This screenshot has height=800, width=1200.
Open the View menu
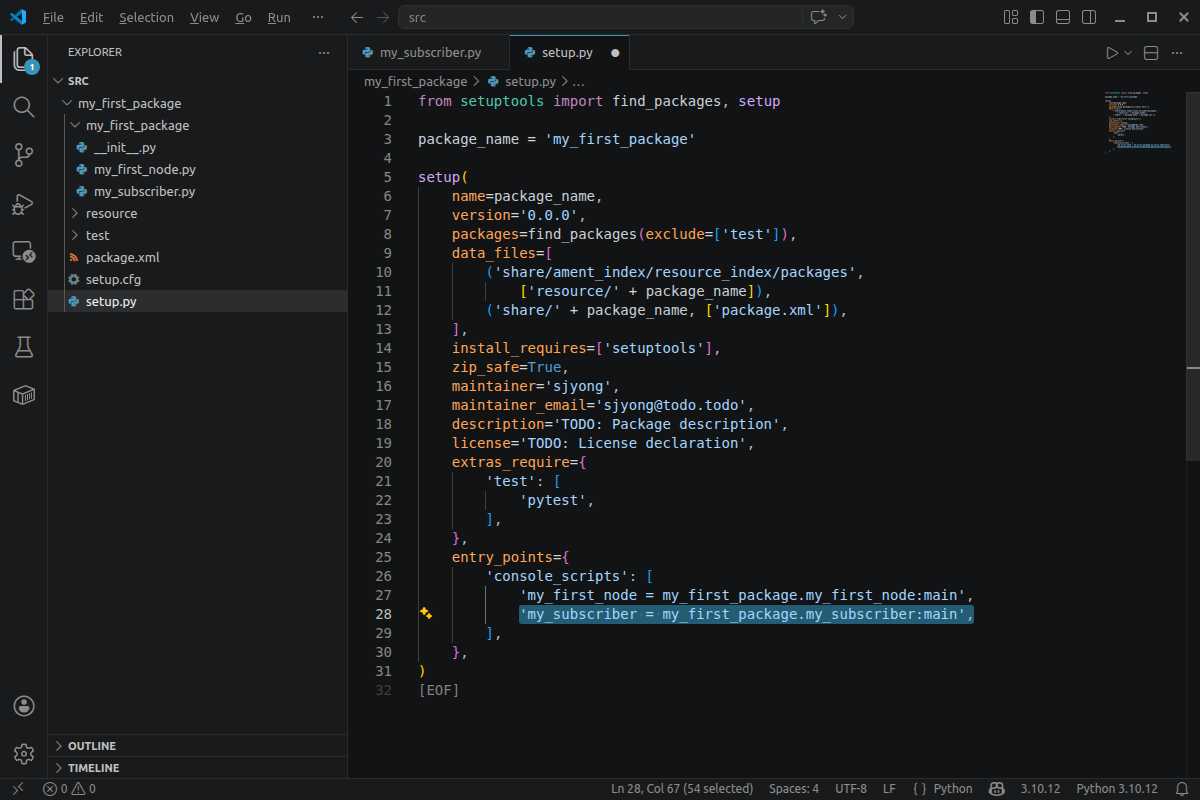click(204, 17)
